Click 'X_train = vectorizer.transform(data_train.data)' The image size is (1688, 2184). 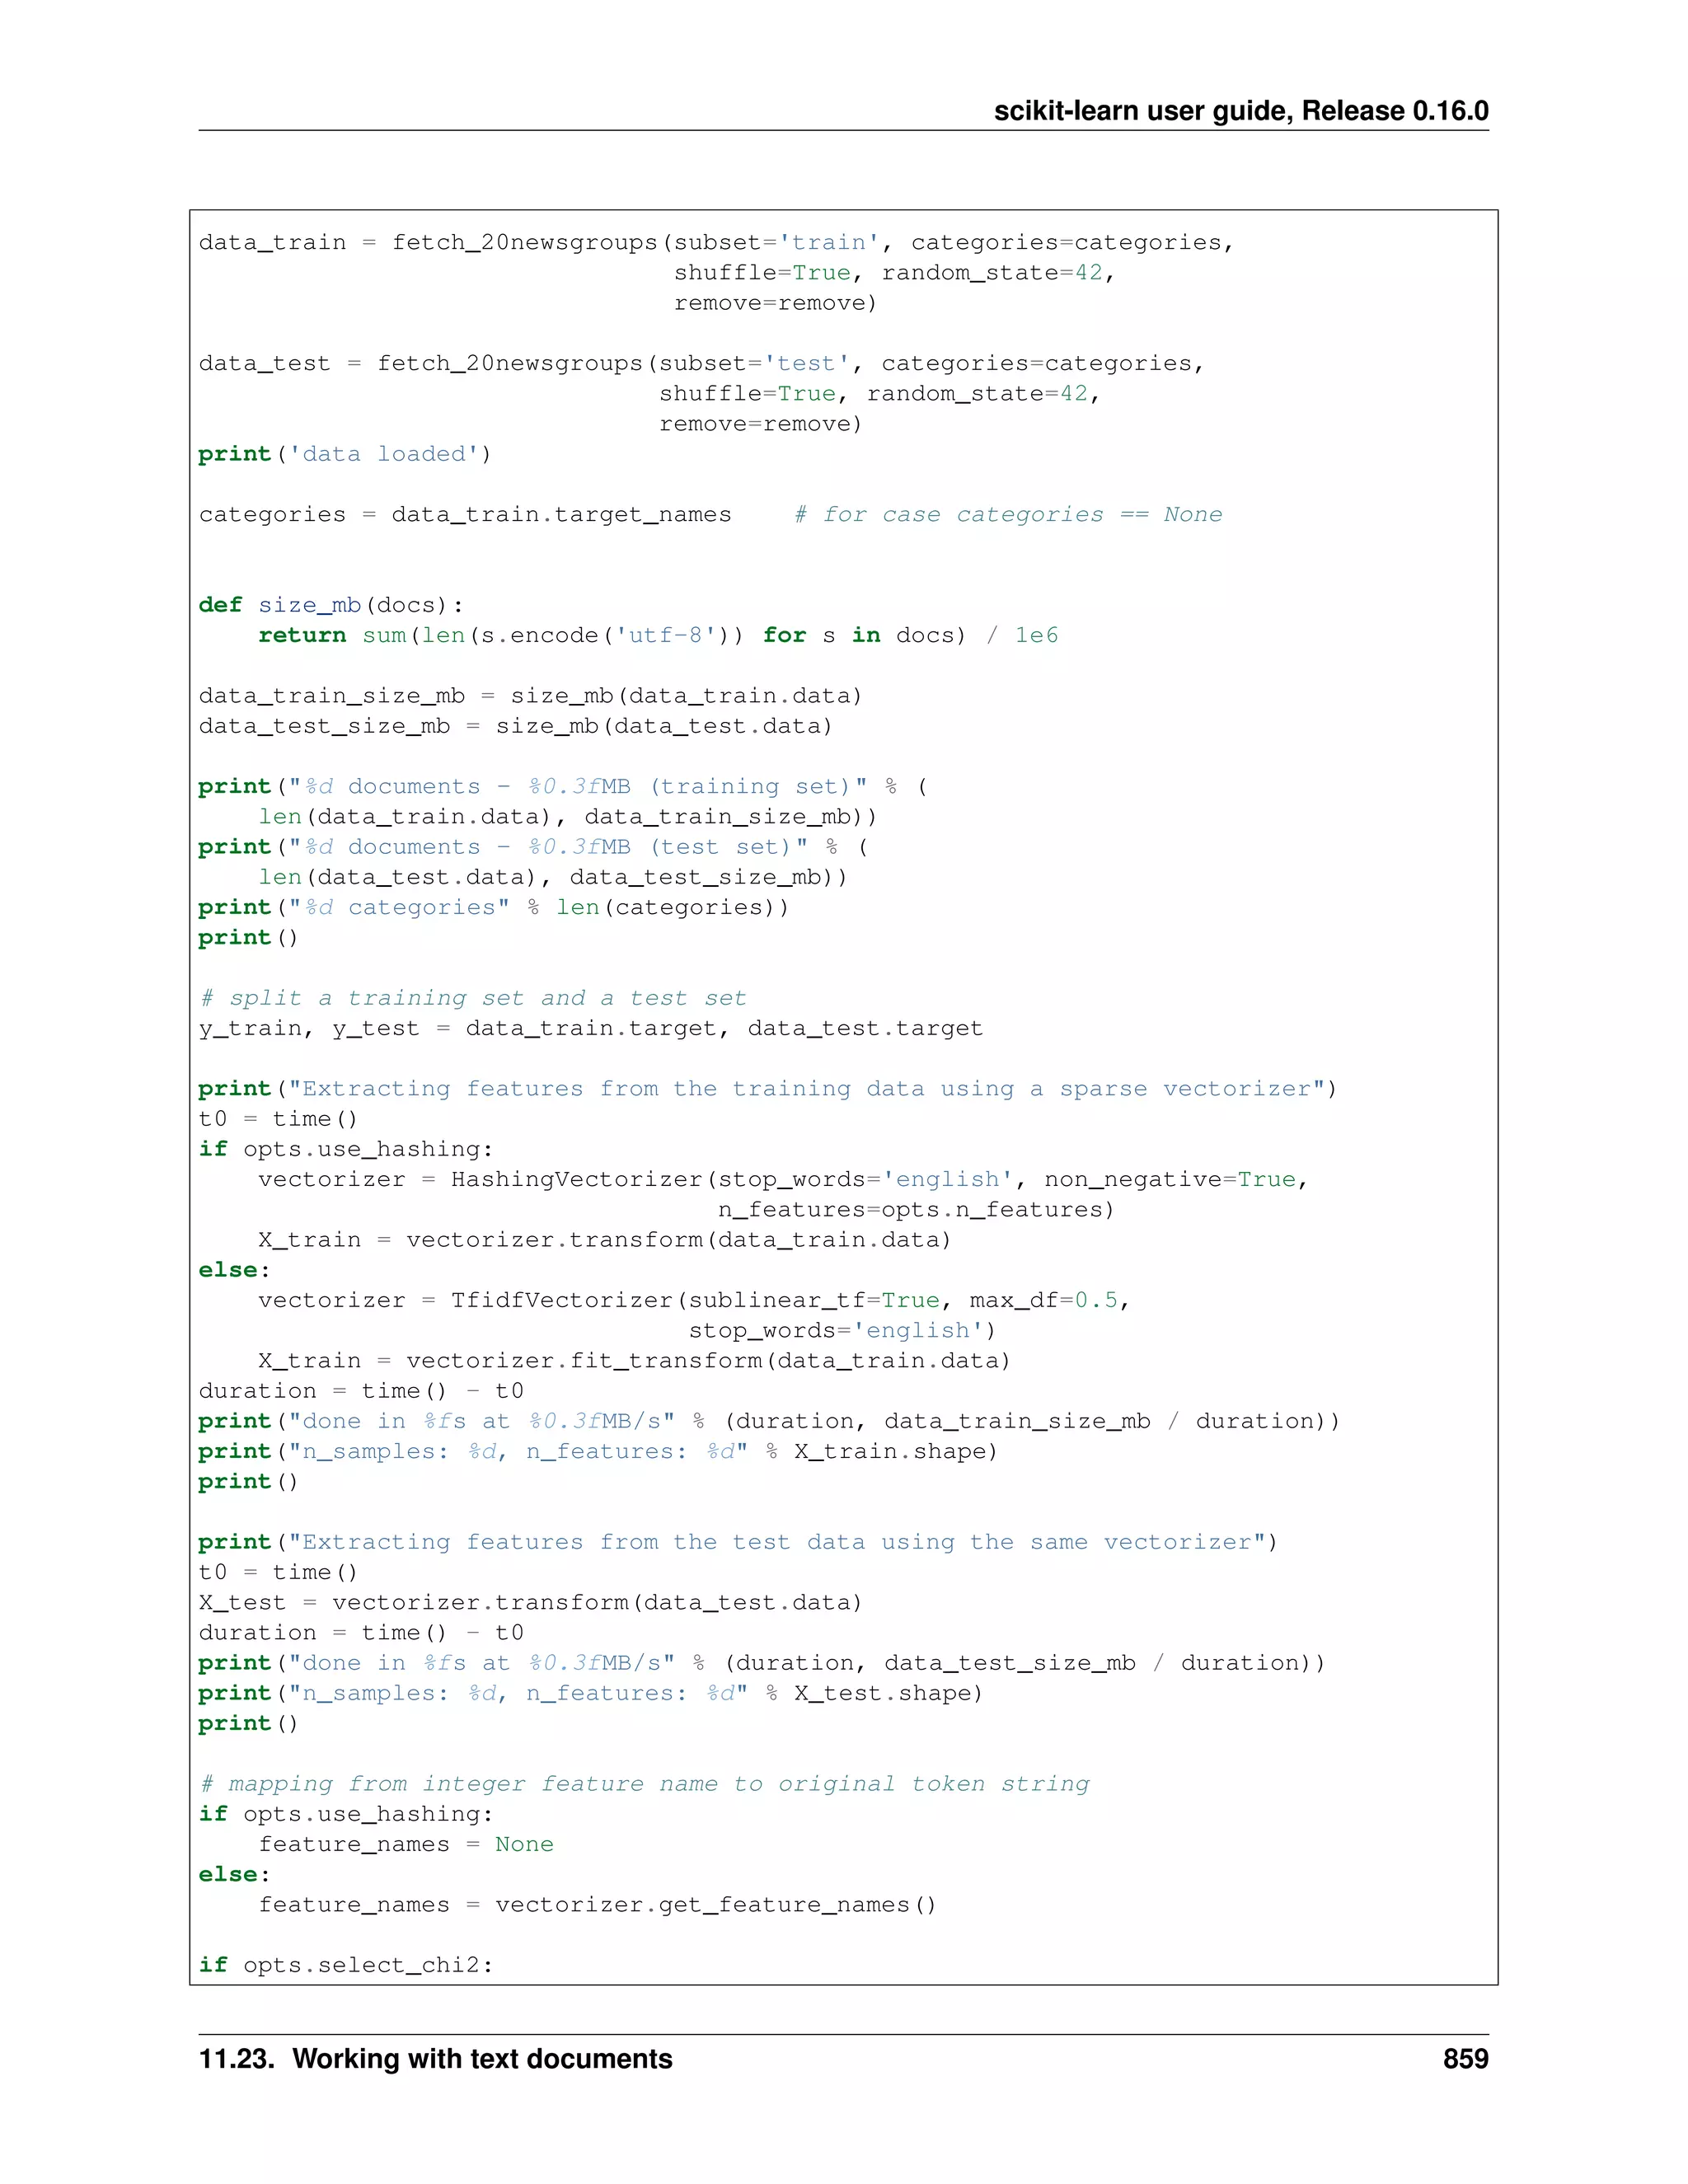pyautogui.click(x=605, y=1240)
